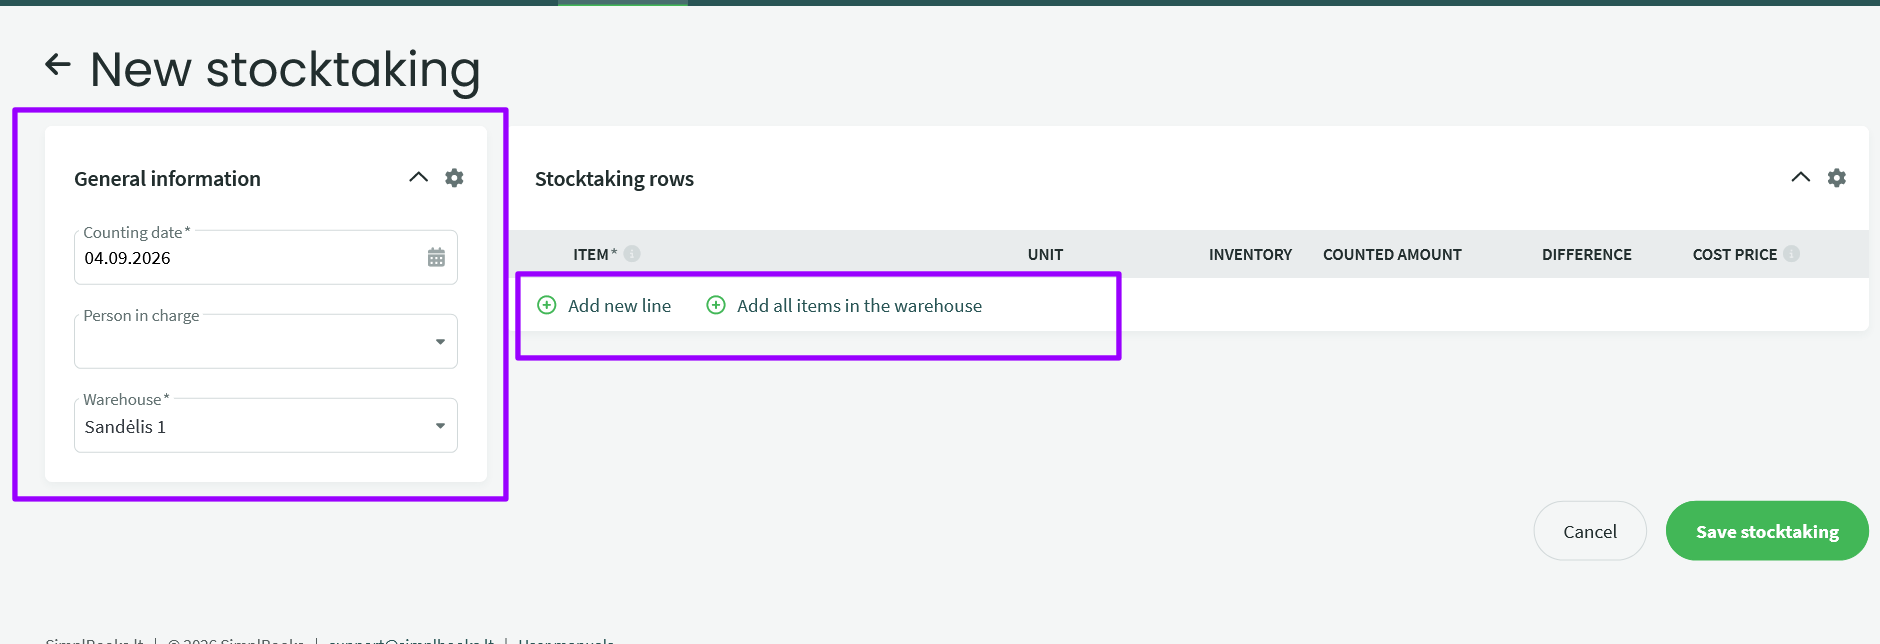Image resolution: width=1880 pixels, height=644 pixels.
Task: Open General information panel settings gear
Action: point(454,178)
